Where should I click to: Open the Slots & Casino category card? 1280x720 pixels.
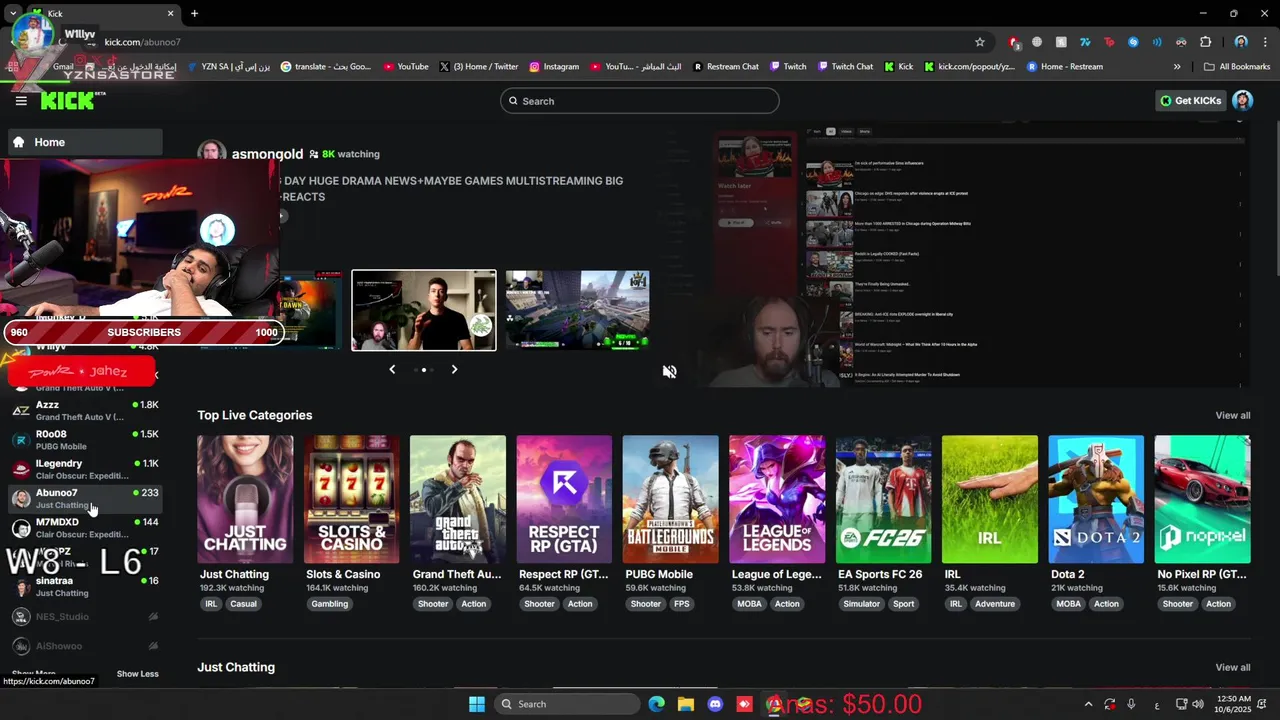click(x=351, y=499)
